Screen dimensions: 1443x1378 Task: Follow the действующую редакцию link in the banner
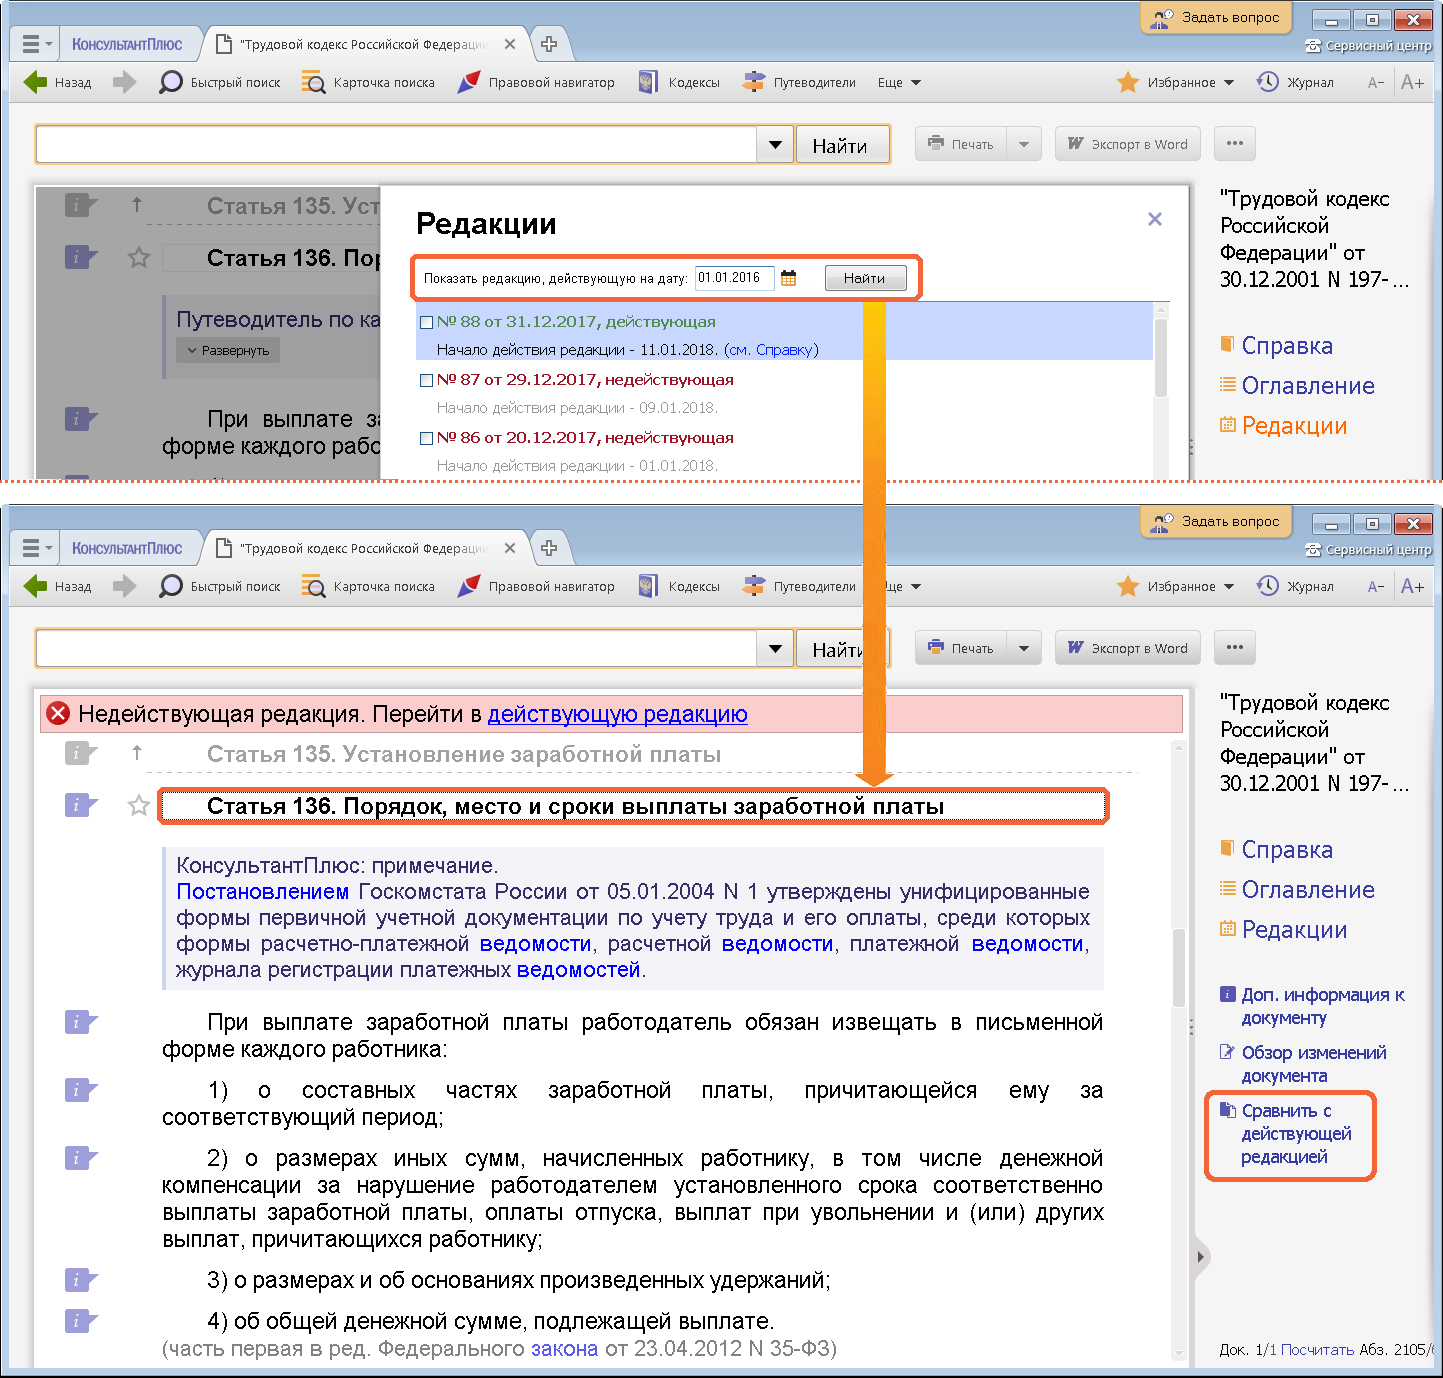[x=617, y=714]
